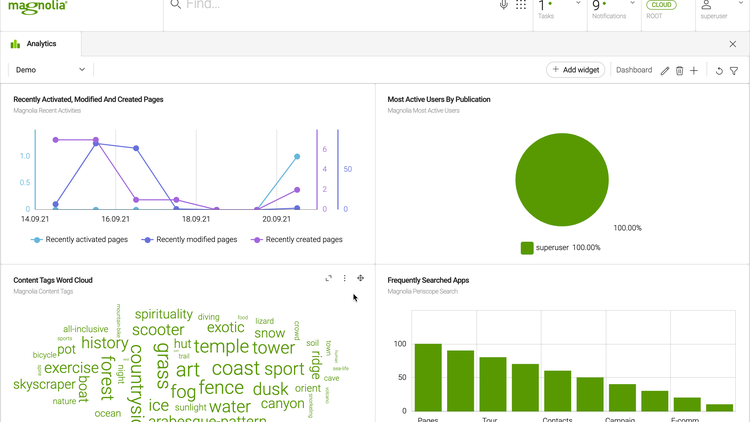The height and width of the screenshot is (422, 750).
Task: Toggle superuser legend entry in pie chart
Action: 561,248
